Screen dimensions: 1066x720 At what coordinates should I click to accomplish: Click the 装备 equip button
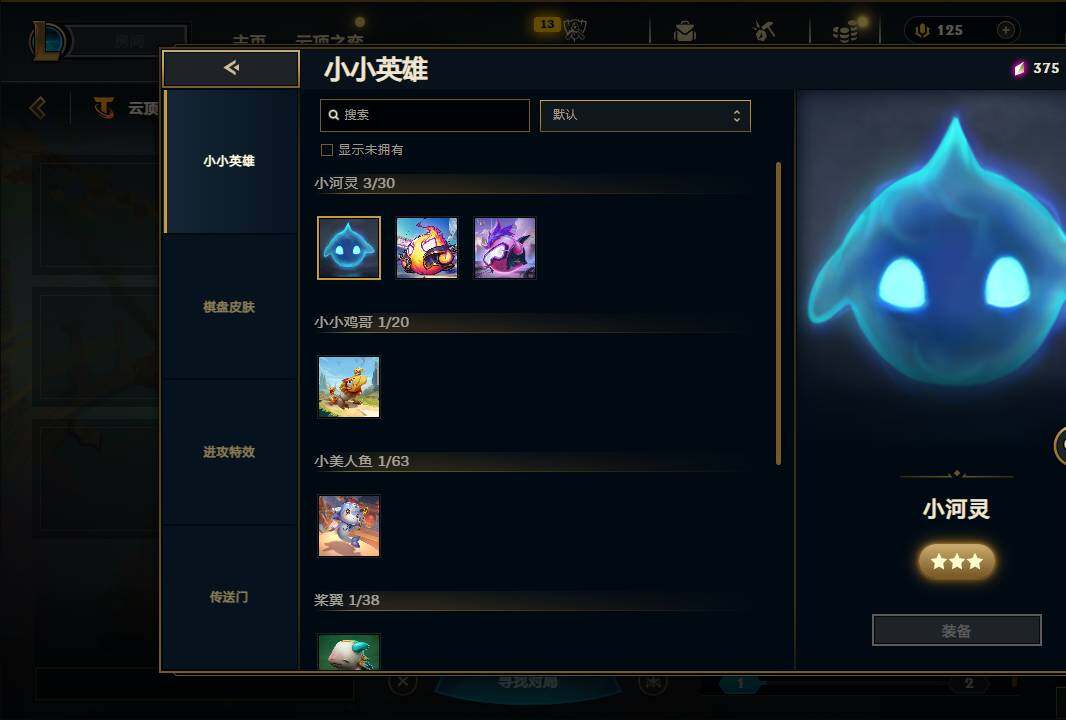click(x=957, y=630)
